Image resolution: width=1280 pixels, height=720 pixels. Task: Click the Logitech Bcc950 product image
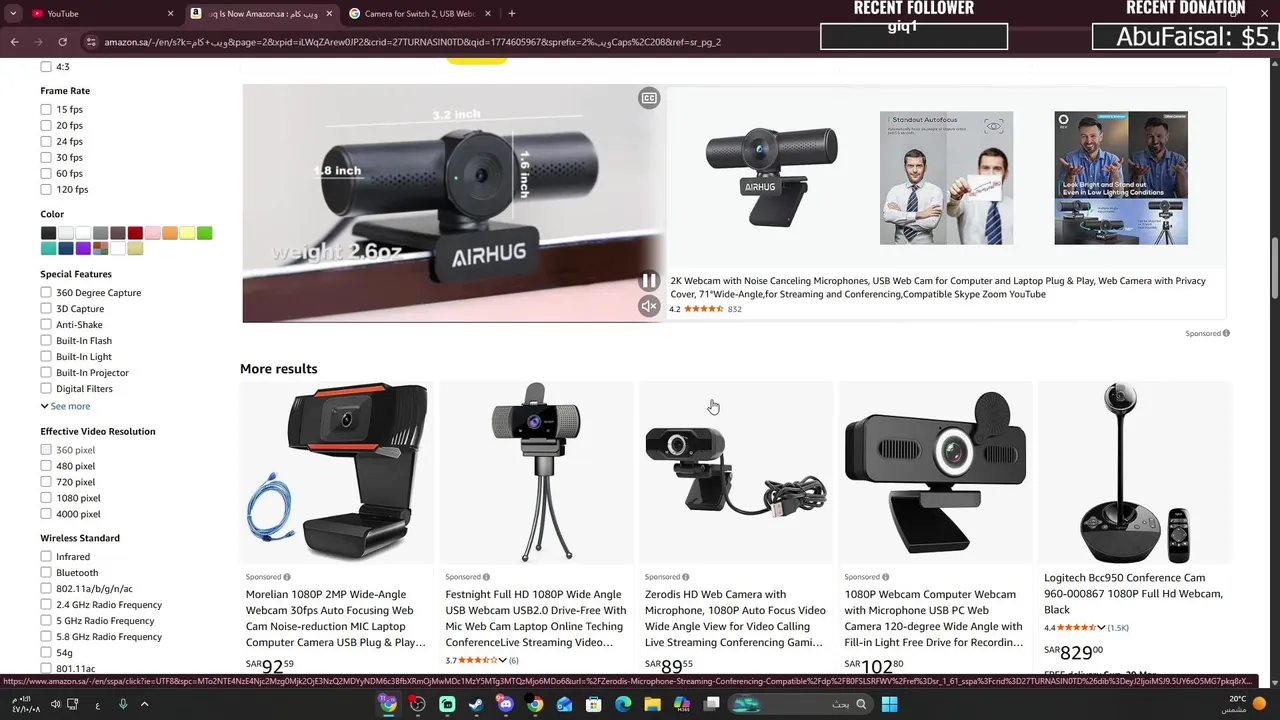1135,472
